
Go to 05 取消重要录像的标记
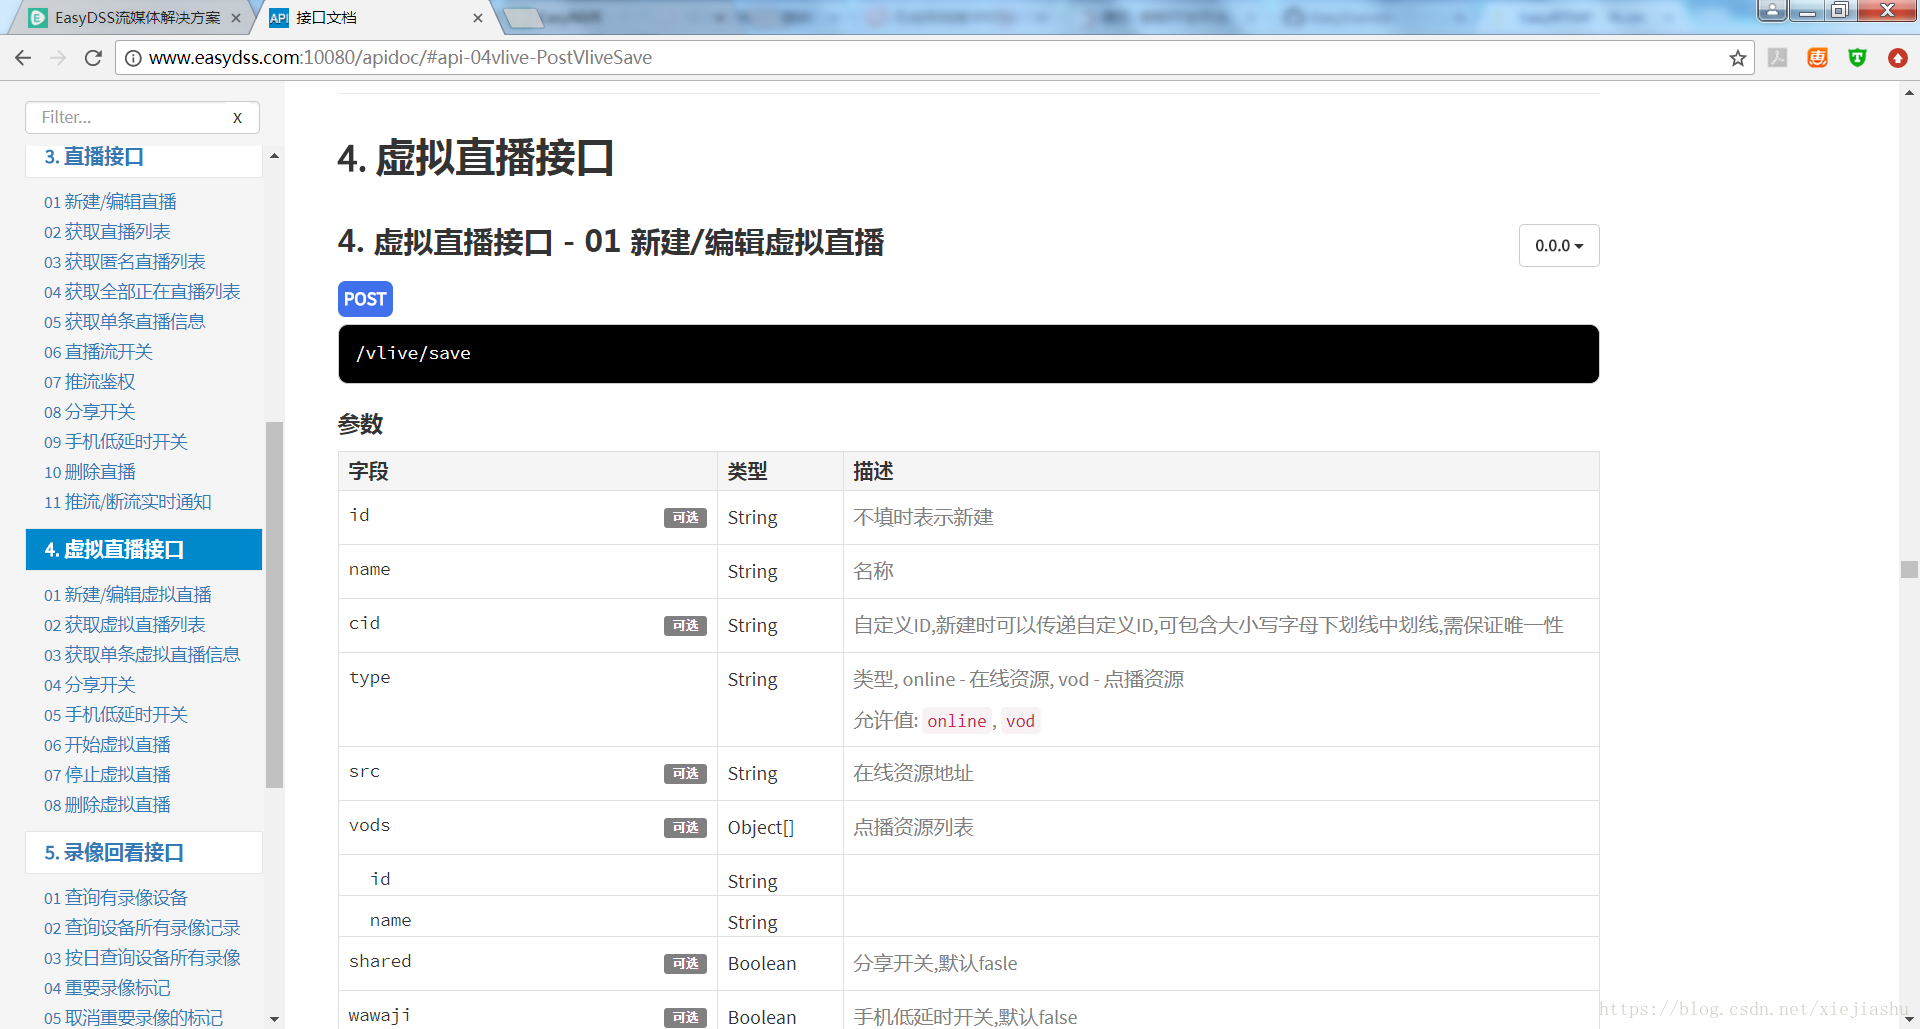(x=133, y=1018)
